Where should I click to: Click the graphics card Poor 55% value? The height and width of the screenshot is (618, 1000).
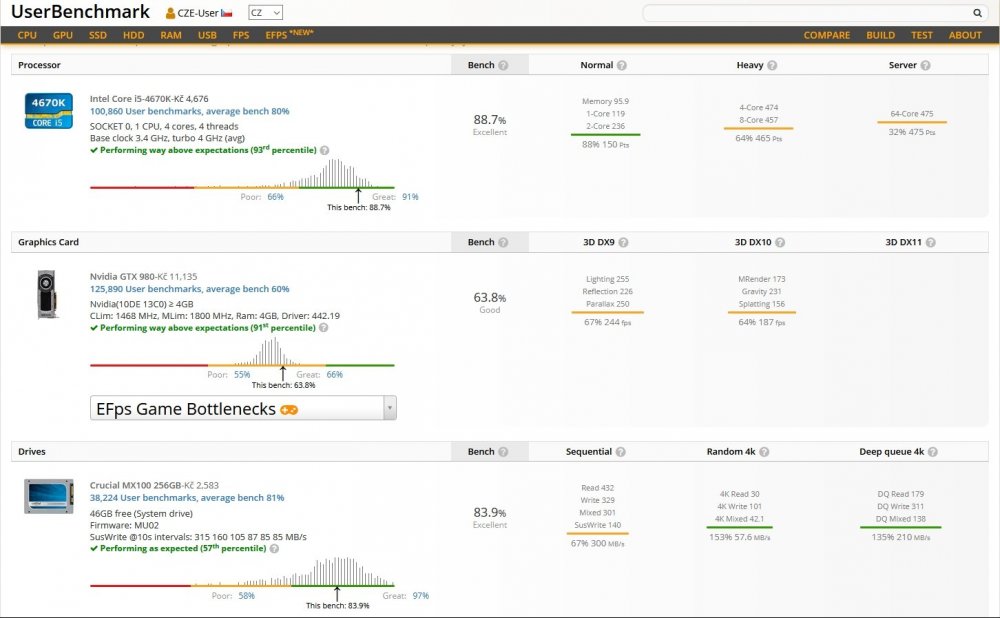click(242, 374)
